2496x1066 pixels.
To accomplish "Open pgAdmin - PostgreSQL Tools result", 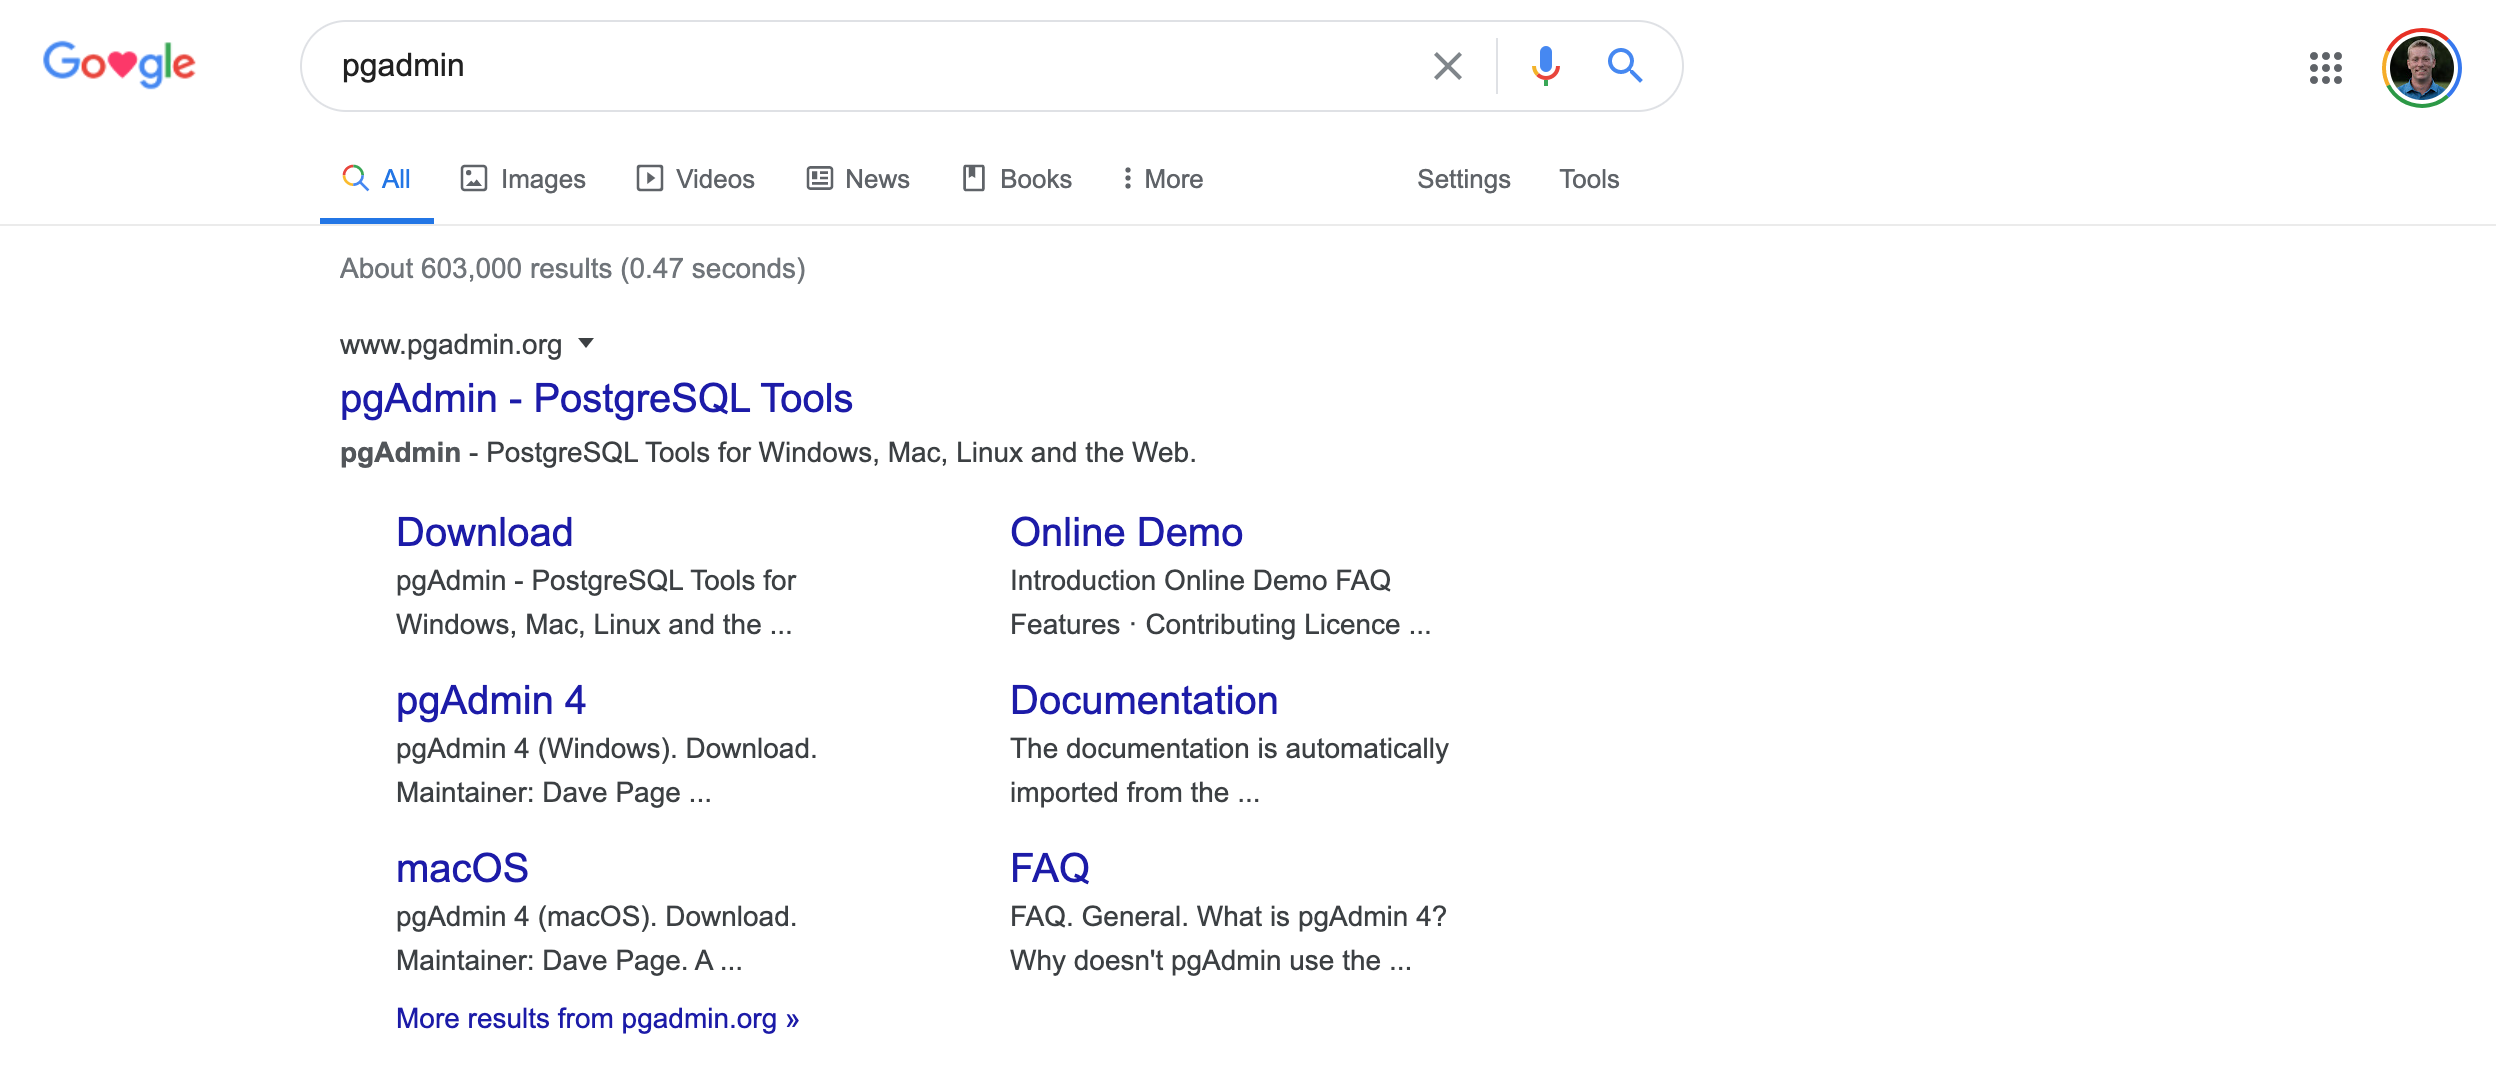I will pyautogui.click(x=596, y=398).
